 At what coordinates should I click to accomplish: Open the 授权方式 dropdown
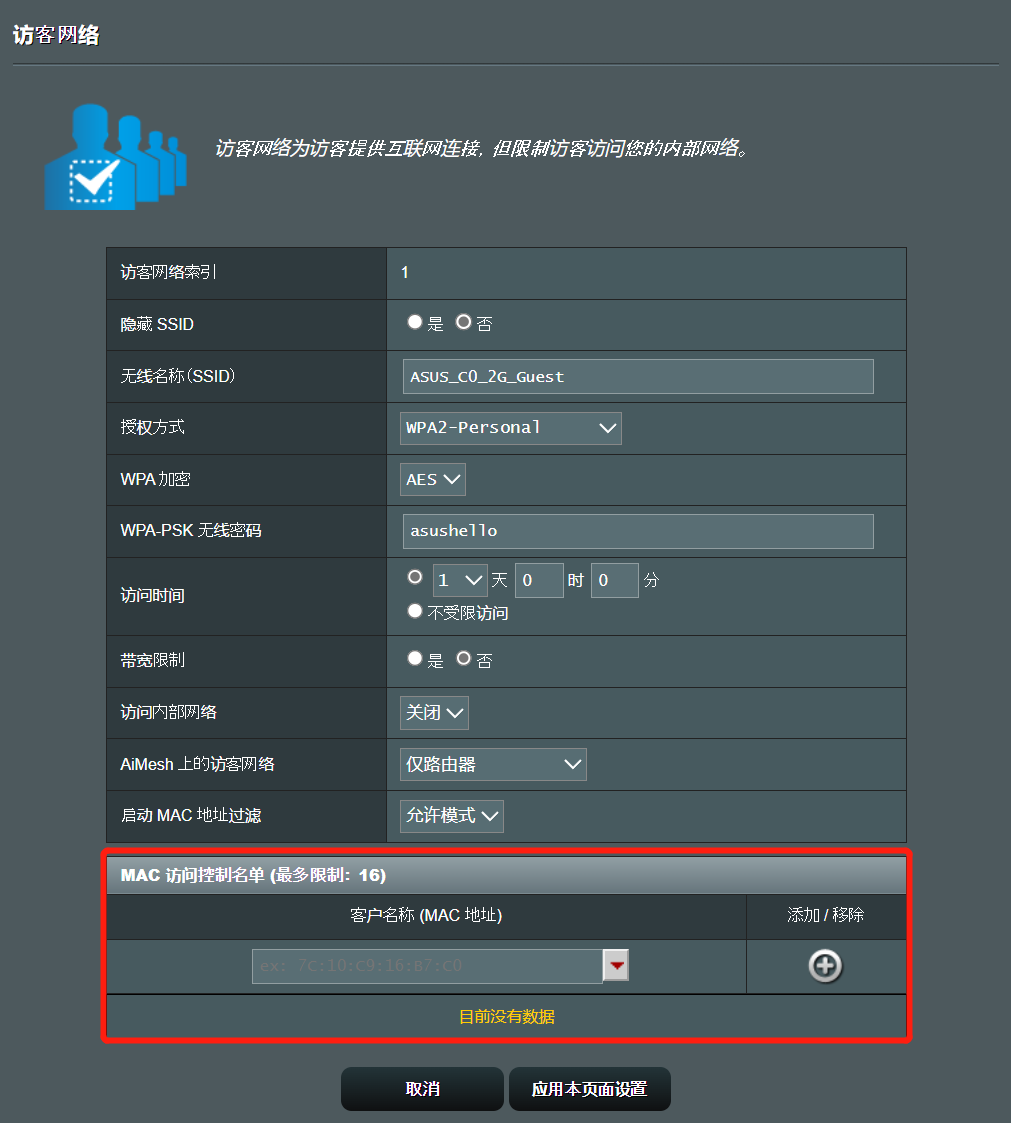point(510,427)
